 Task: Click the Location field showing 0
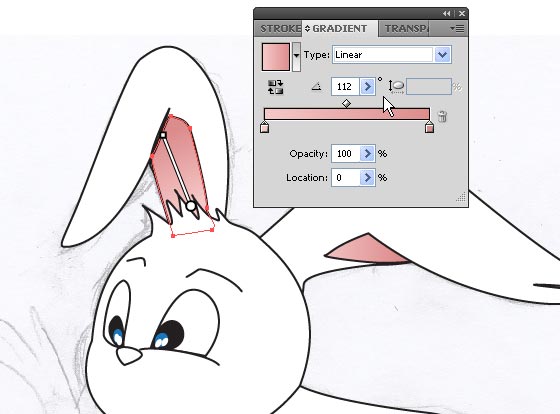point(345,178)
